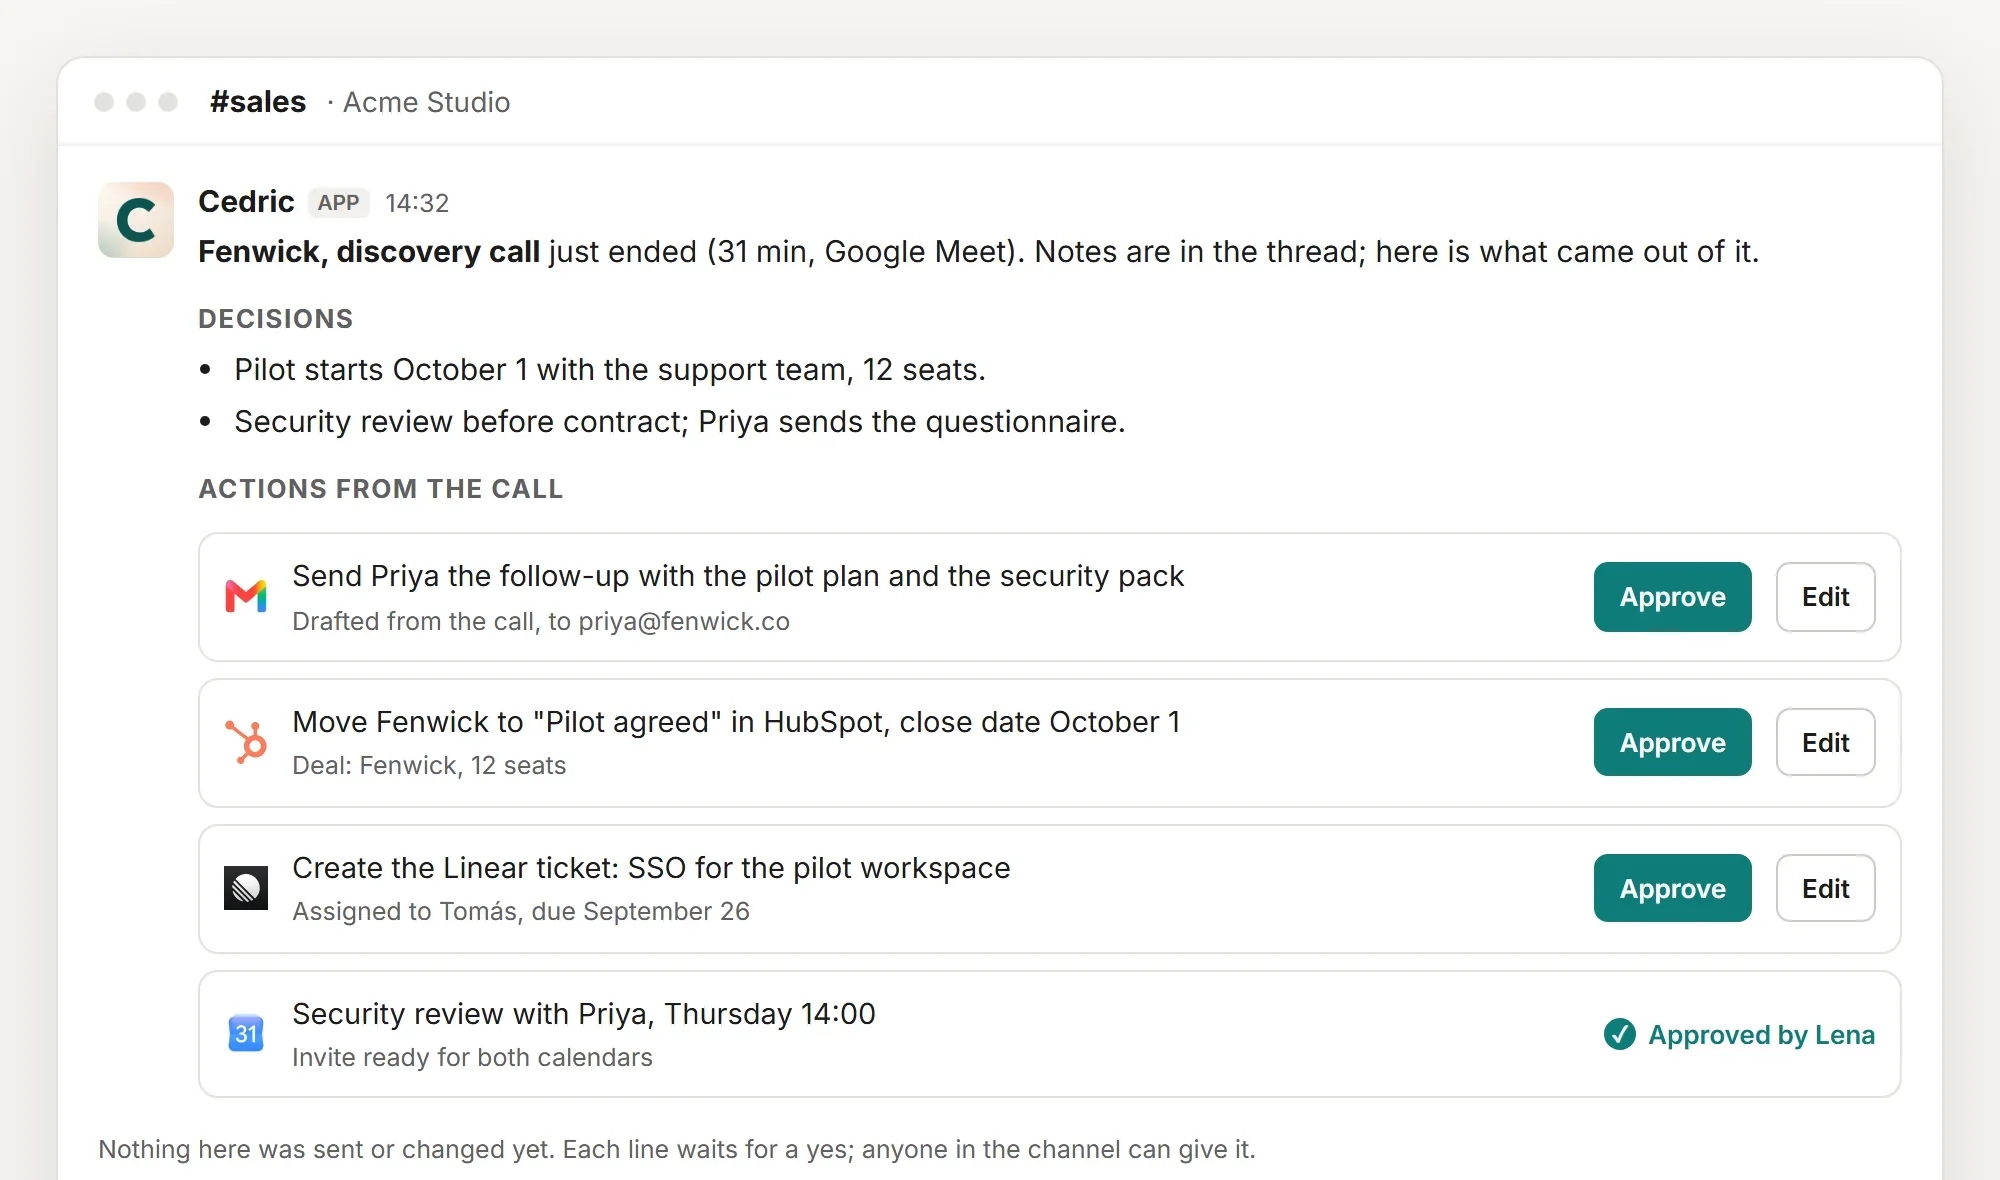Click 'Move Fenwick to Pilot agreed' action title

pyautogui.click(x=736, y=722)
